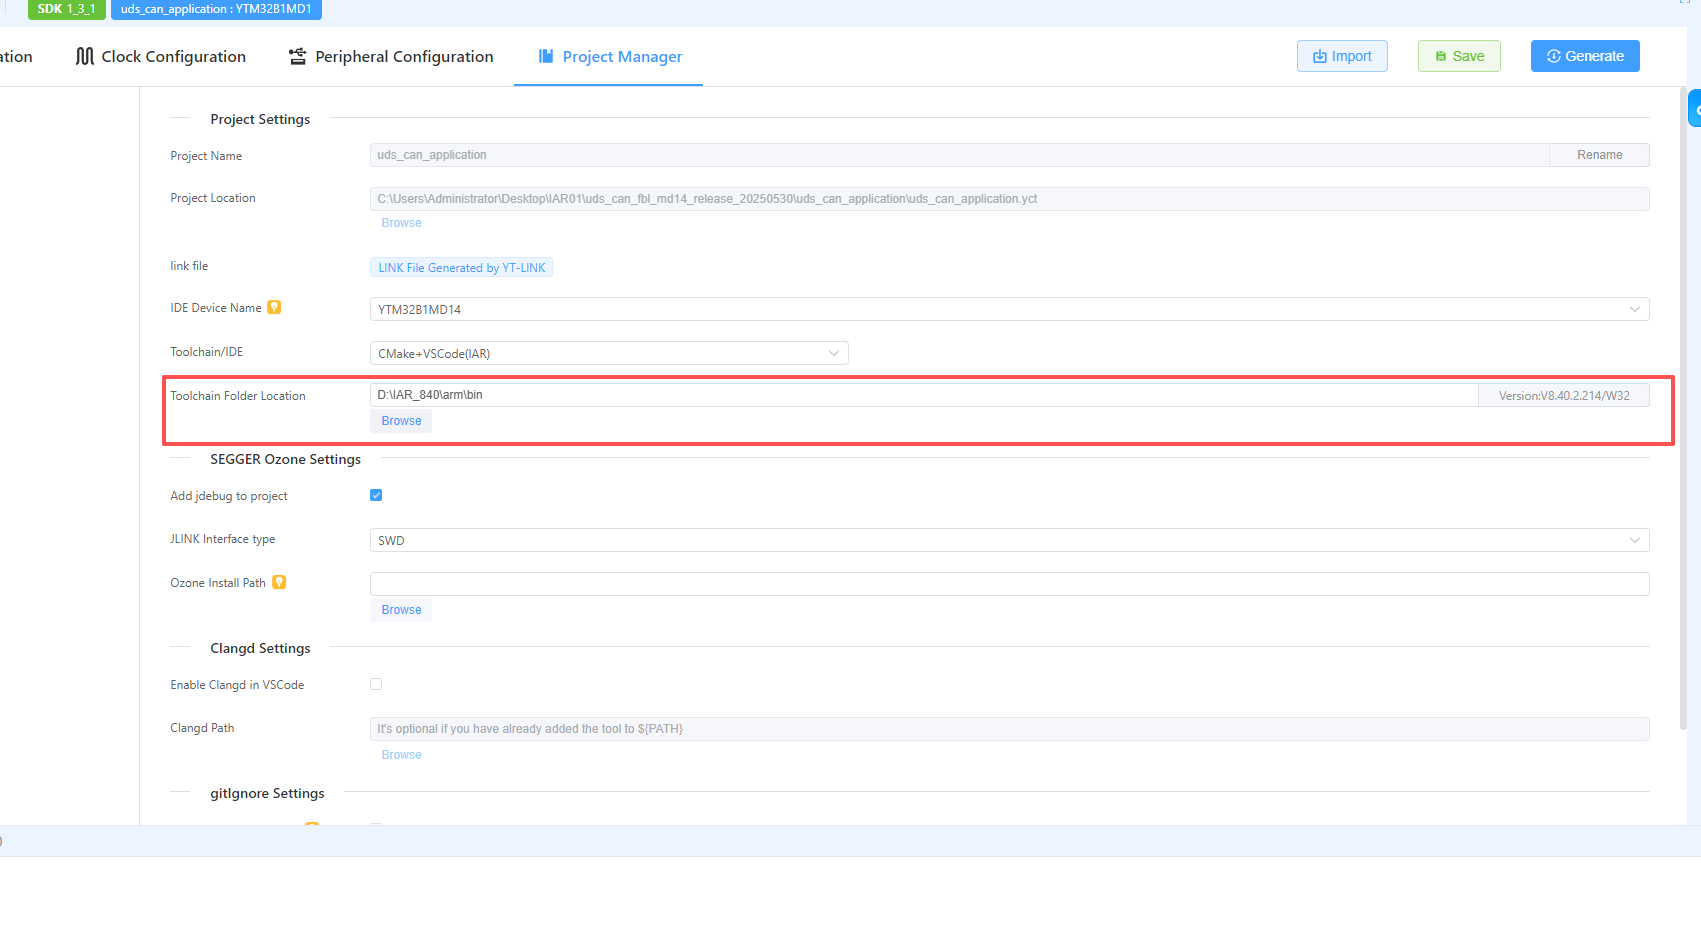The image size is (1701, 939).
Task: Click the help icon beside Ozone Install Path
Action: click(x=279, y=583)
